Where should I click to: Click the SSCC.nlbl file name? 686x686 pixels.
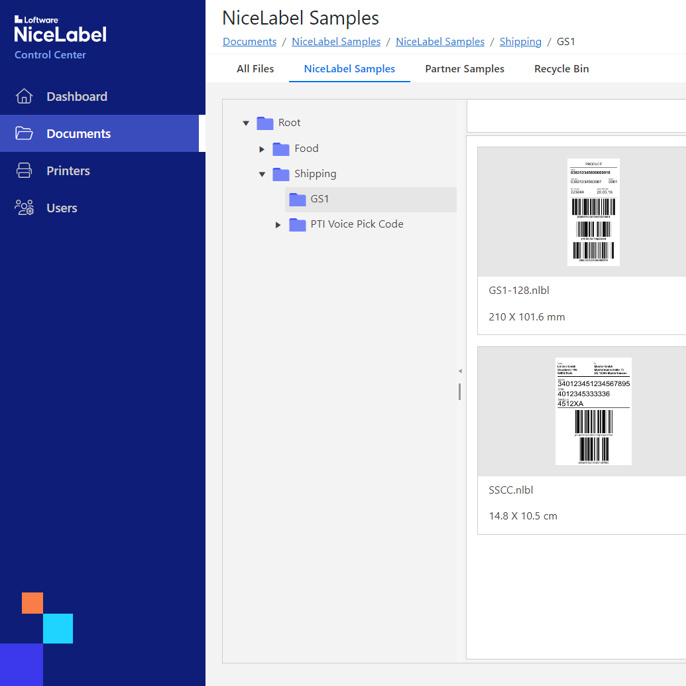coord(511,490)
